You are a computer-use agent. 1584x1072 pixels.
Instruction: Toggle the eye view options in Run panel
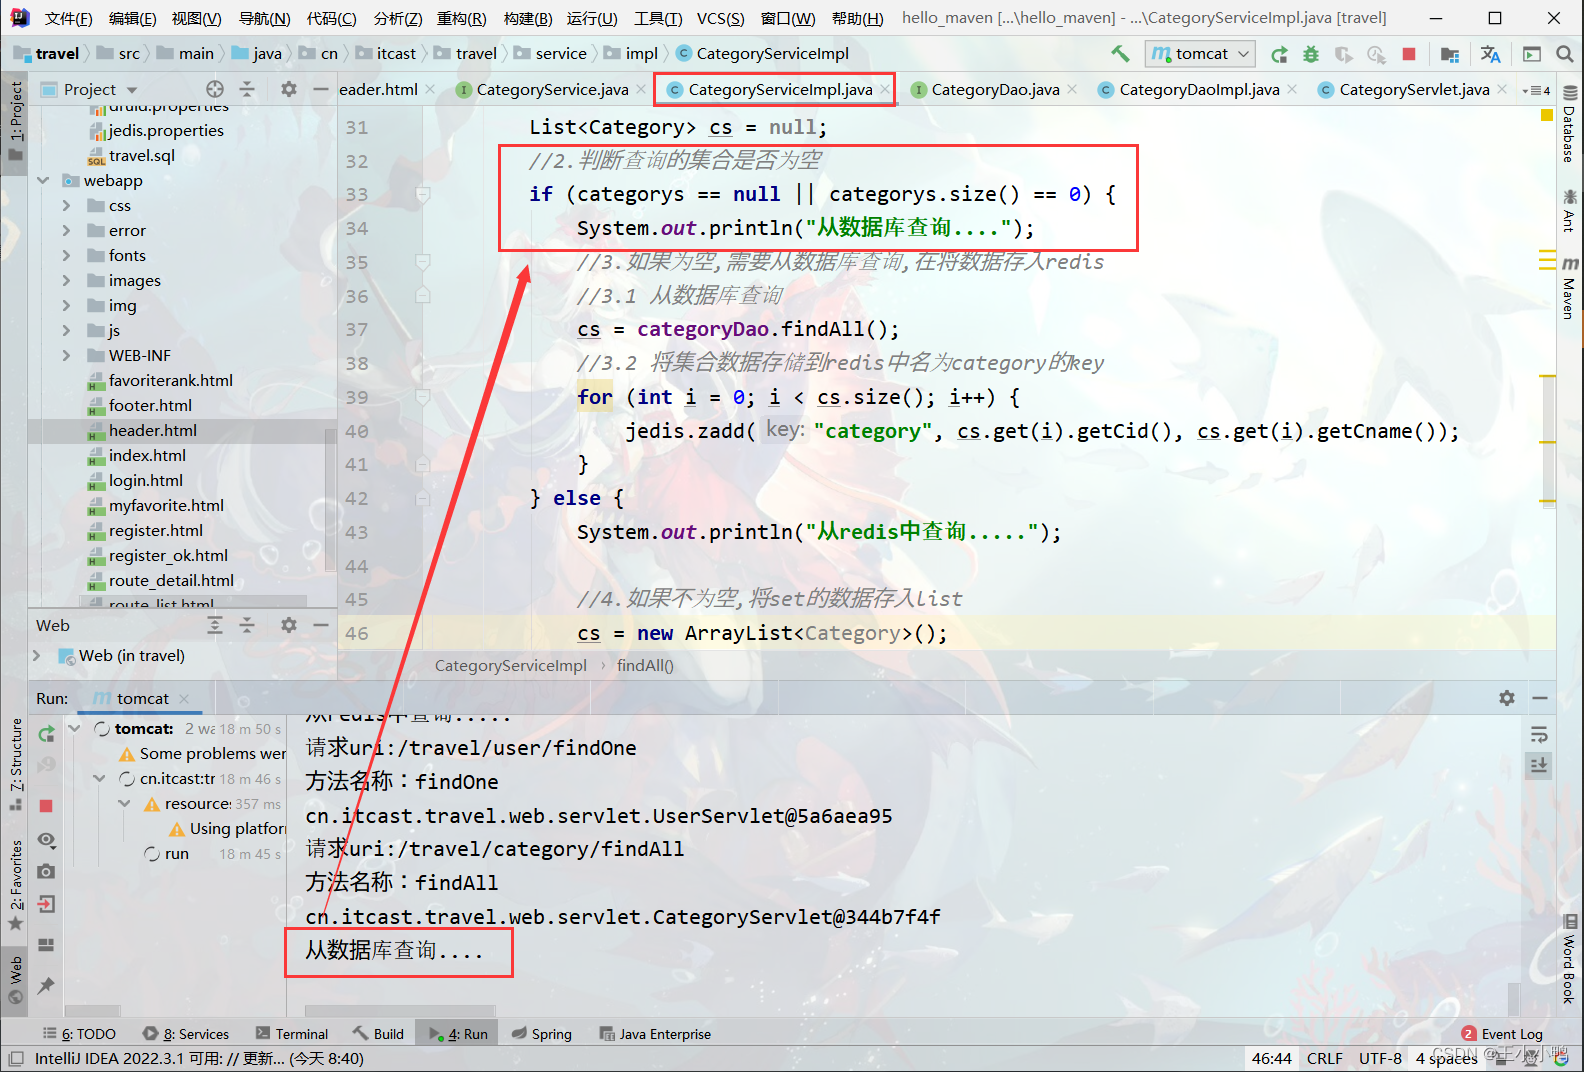pos(46,839)
